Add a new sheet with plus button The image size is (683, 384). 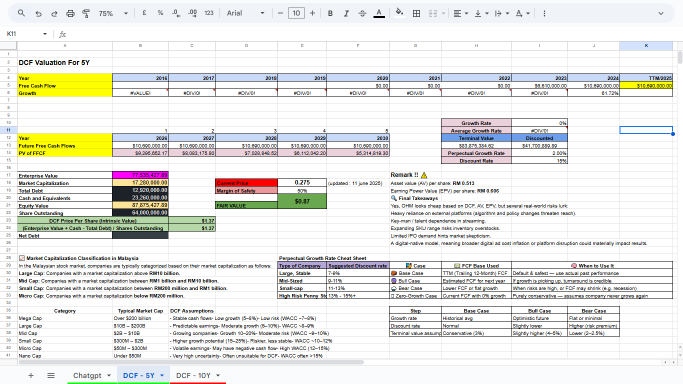[x=31, y=375]
